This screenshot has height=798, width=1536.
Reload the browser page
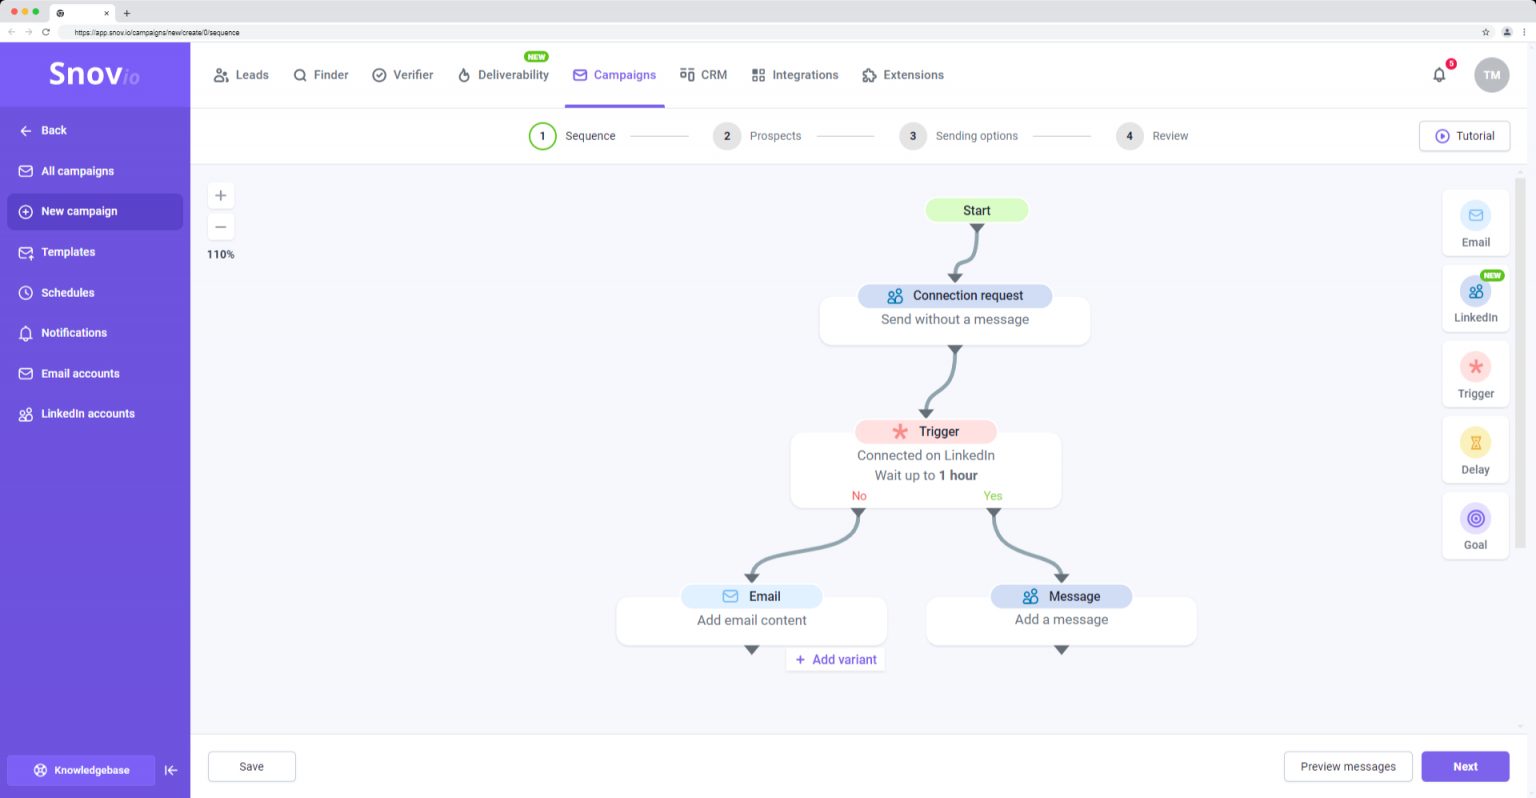point(46,32)
